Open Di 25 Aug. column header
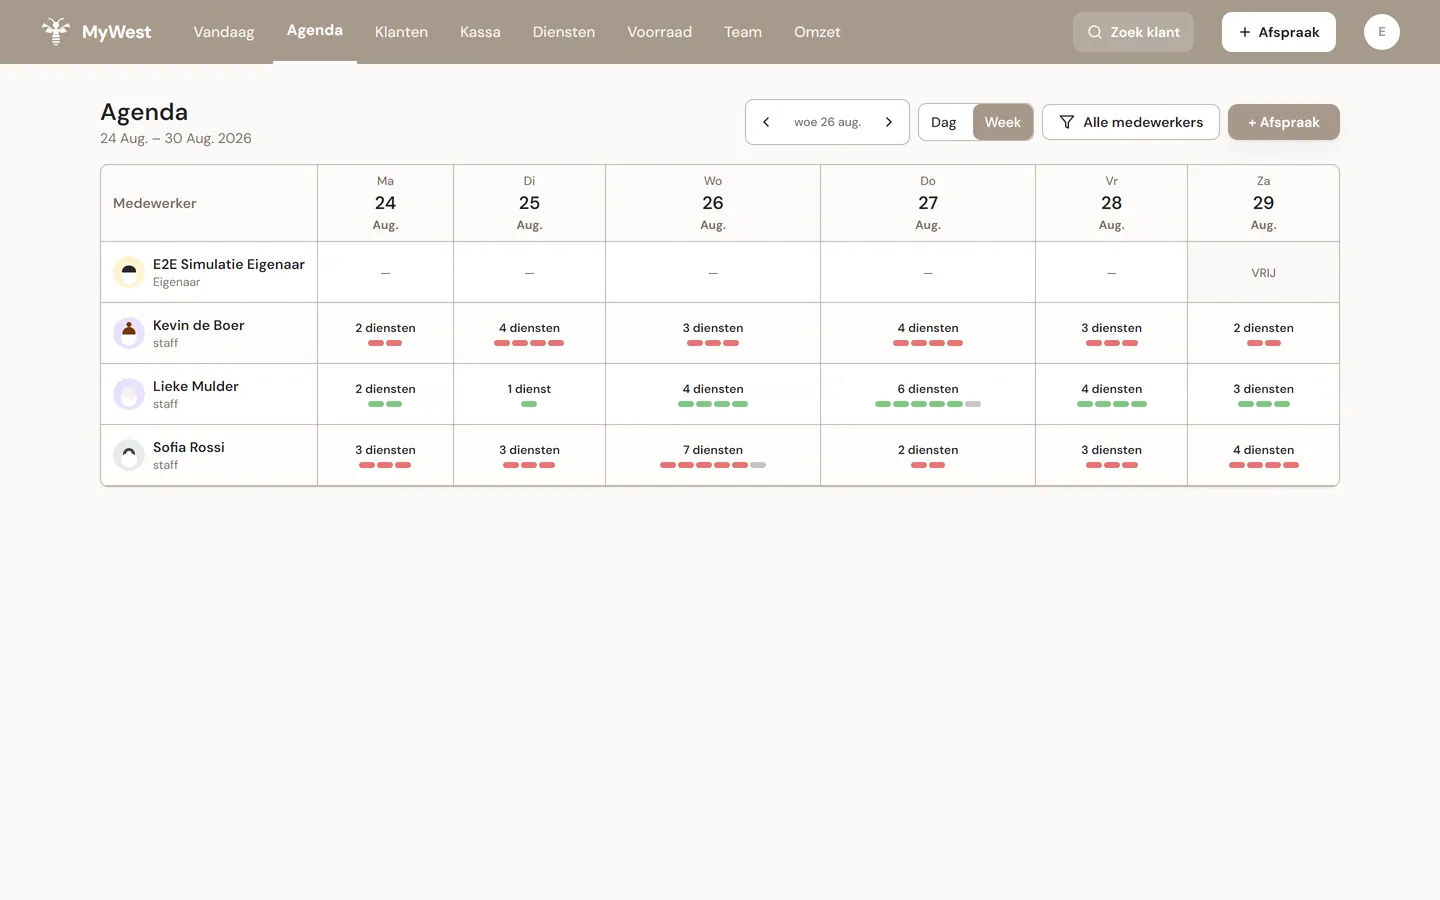Viewport: 1440px width, 900px height. (529, 203)
